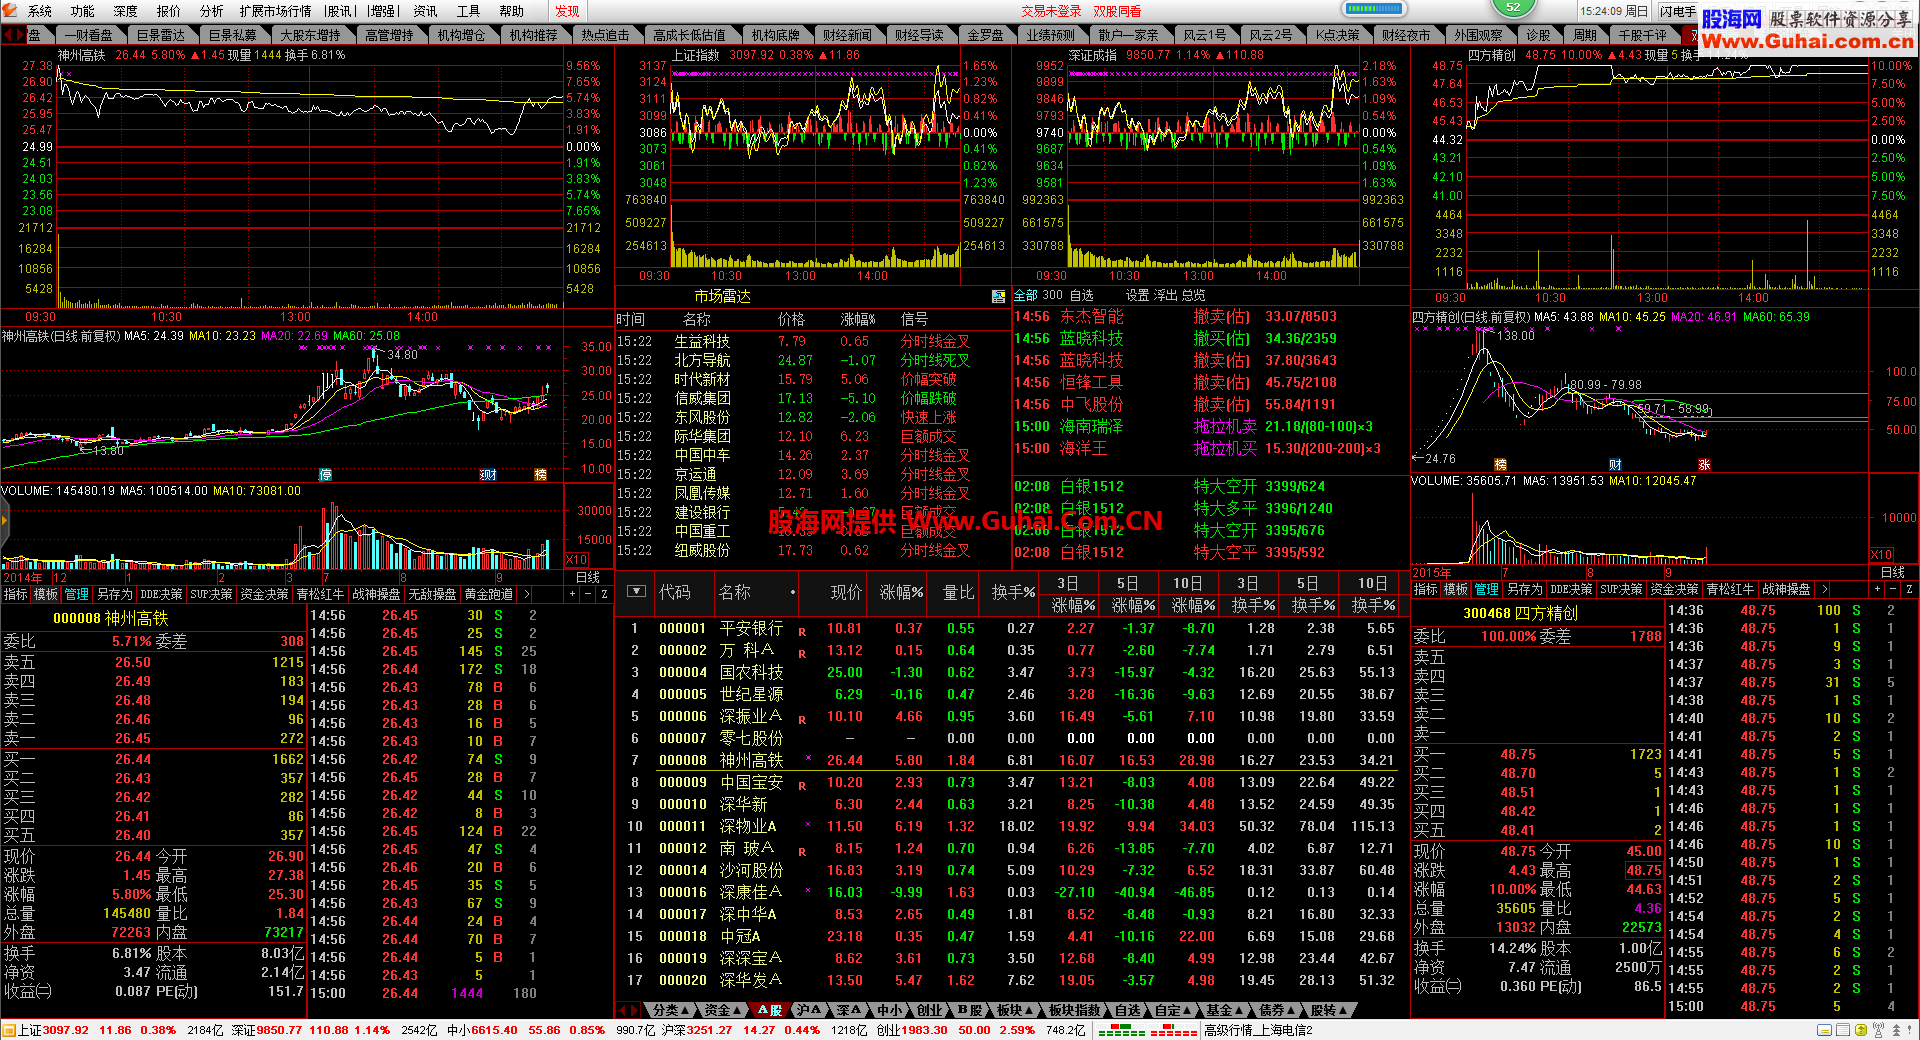Open the stock list column dropdown arrow
Image resolution: width=1920 pixels, height=1040 pixels.
[636, 591]
